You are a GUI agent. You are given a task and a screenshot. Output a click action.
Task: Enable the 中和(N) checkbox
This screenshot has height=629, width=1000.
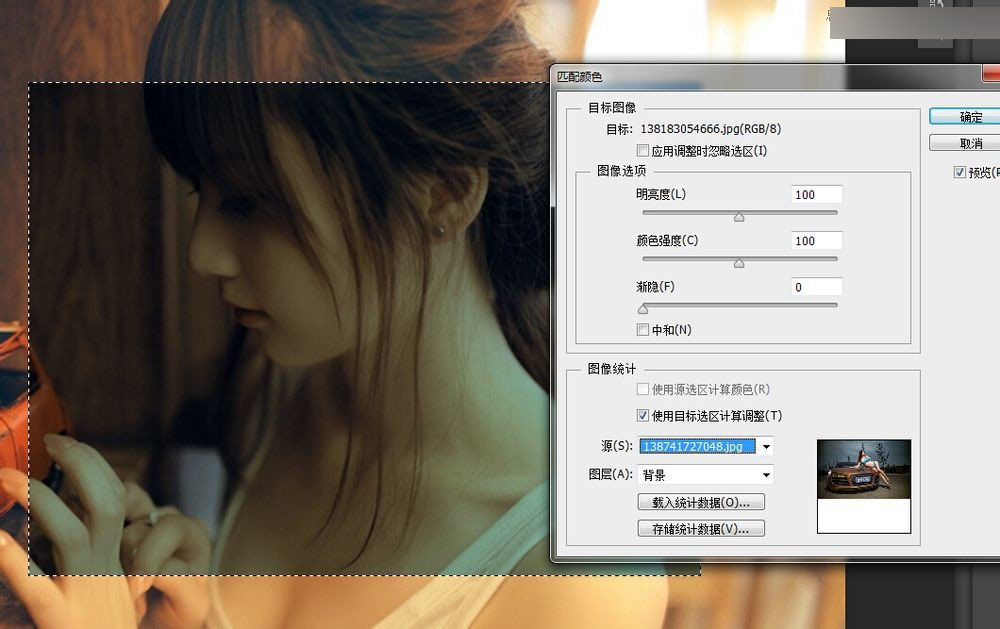point(643,330)
